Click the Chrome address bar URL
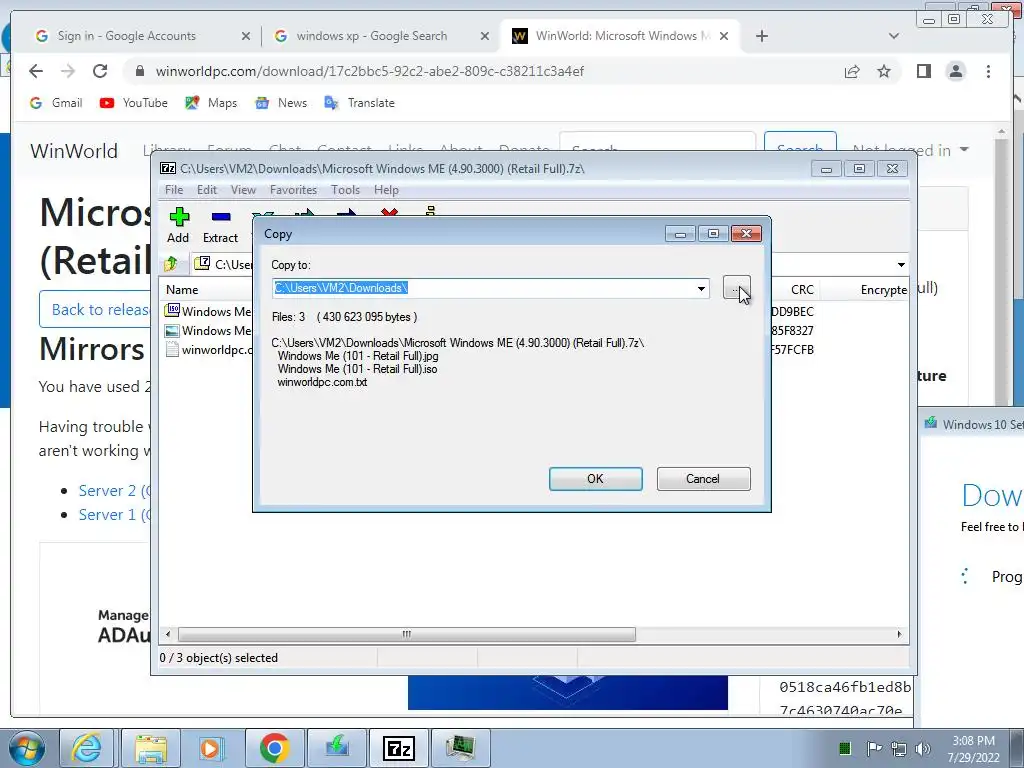 (x=370, y=71)
